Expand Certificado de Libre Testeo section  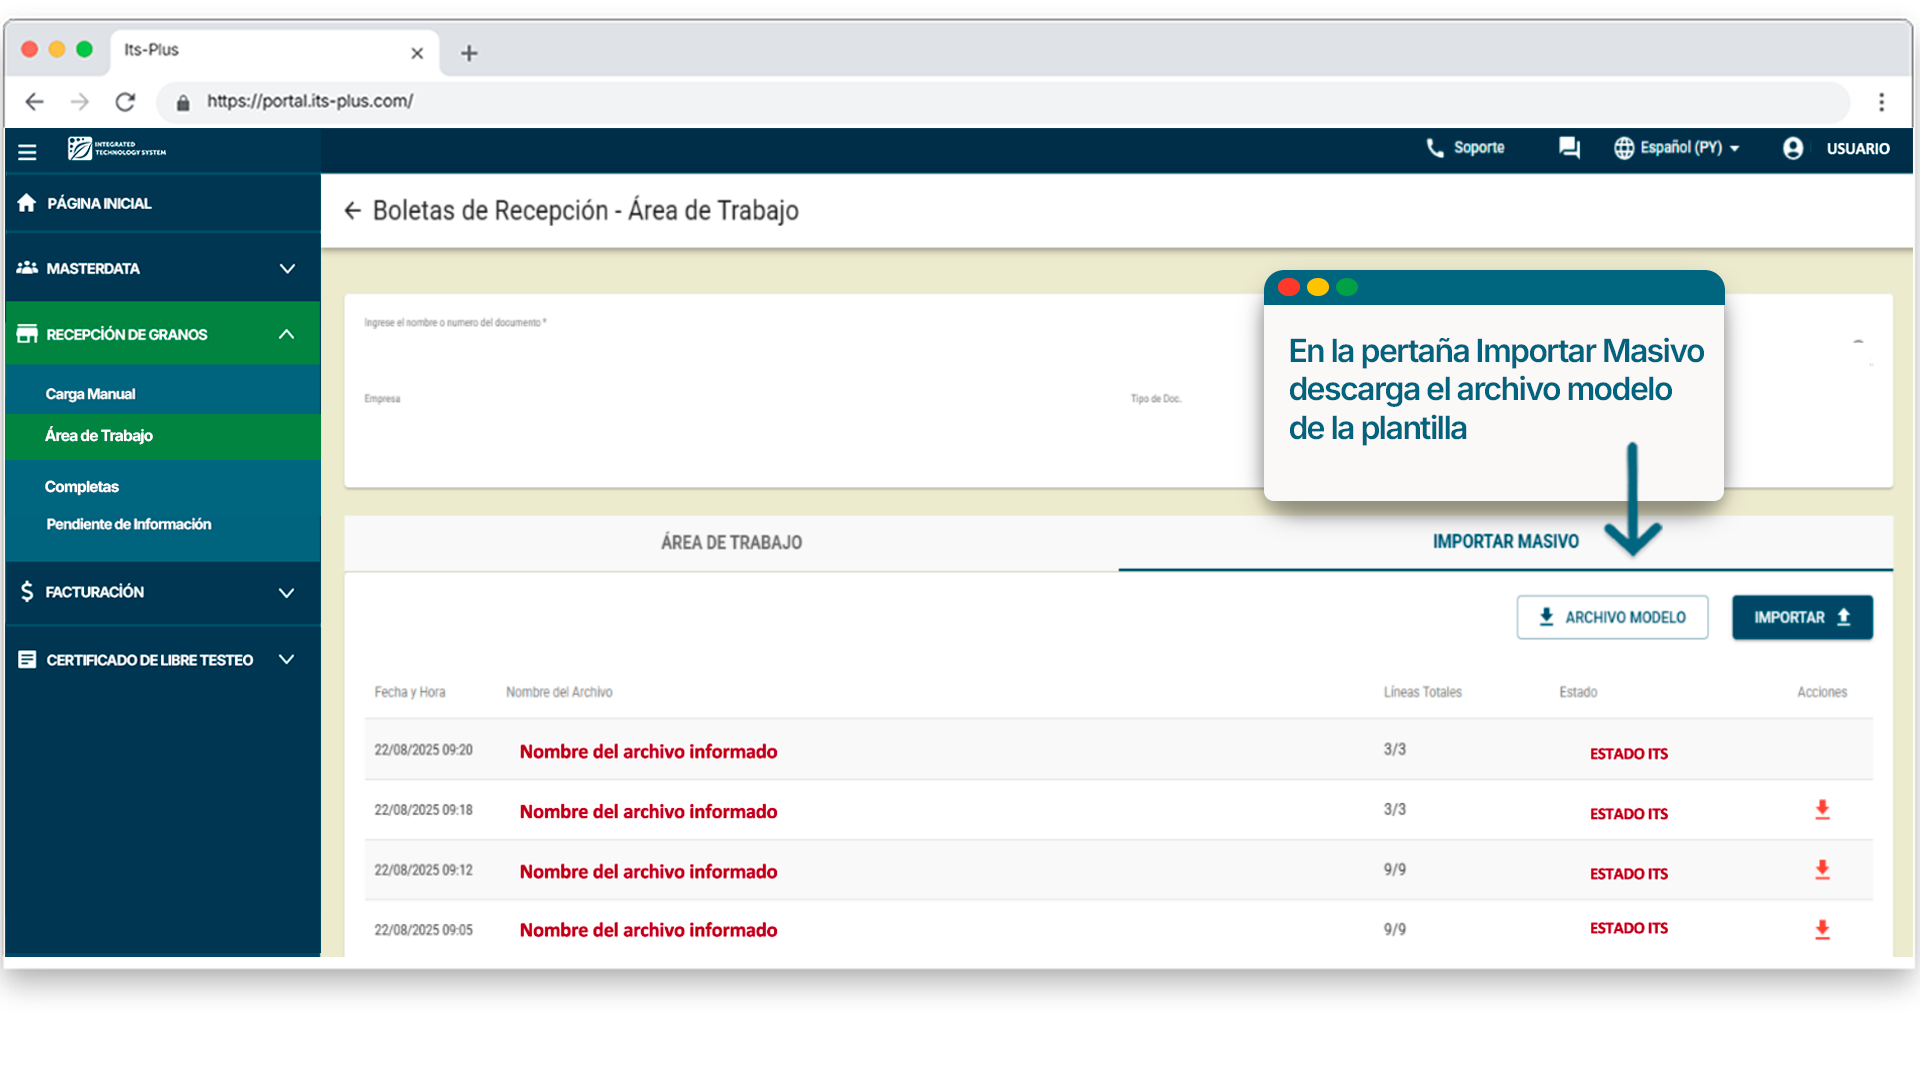[286, 659]
